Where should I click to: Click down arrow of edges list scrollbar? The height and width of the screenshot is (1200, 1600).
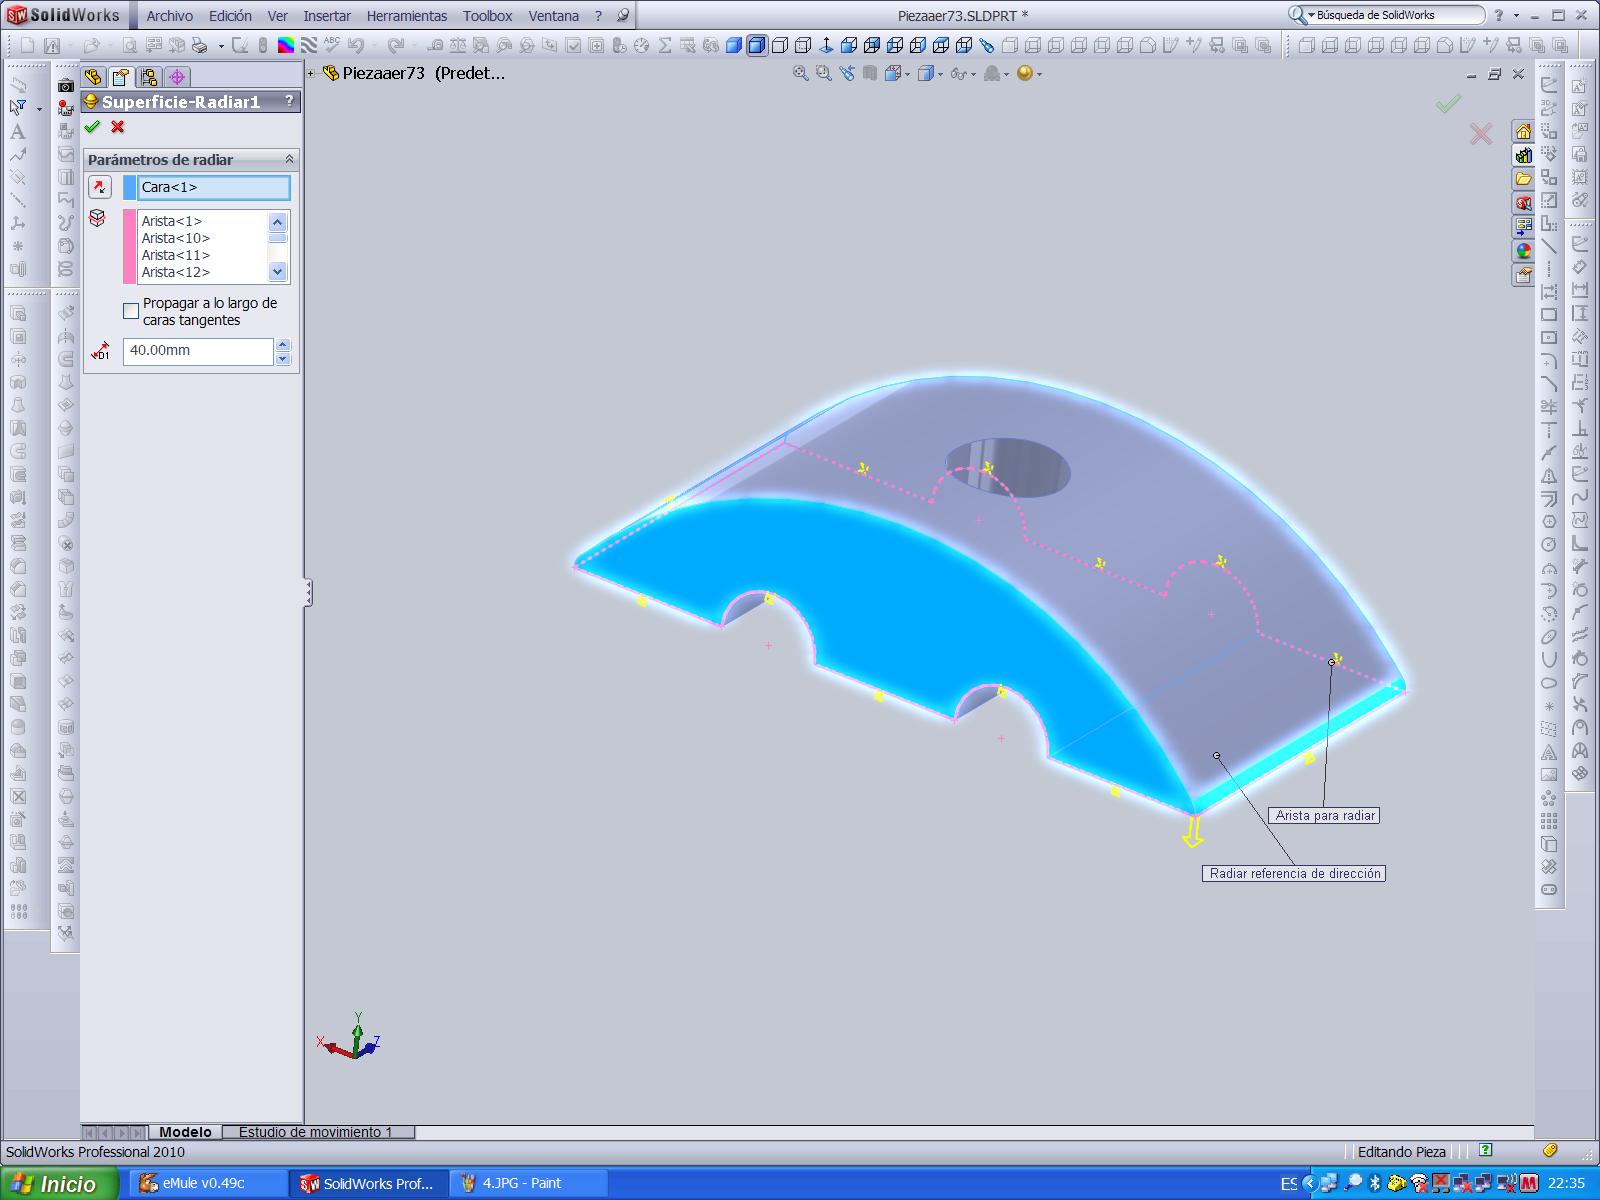point(278,272)
